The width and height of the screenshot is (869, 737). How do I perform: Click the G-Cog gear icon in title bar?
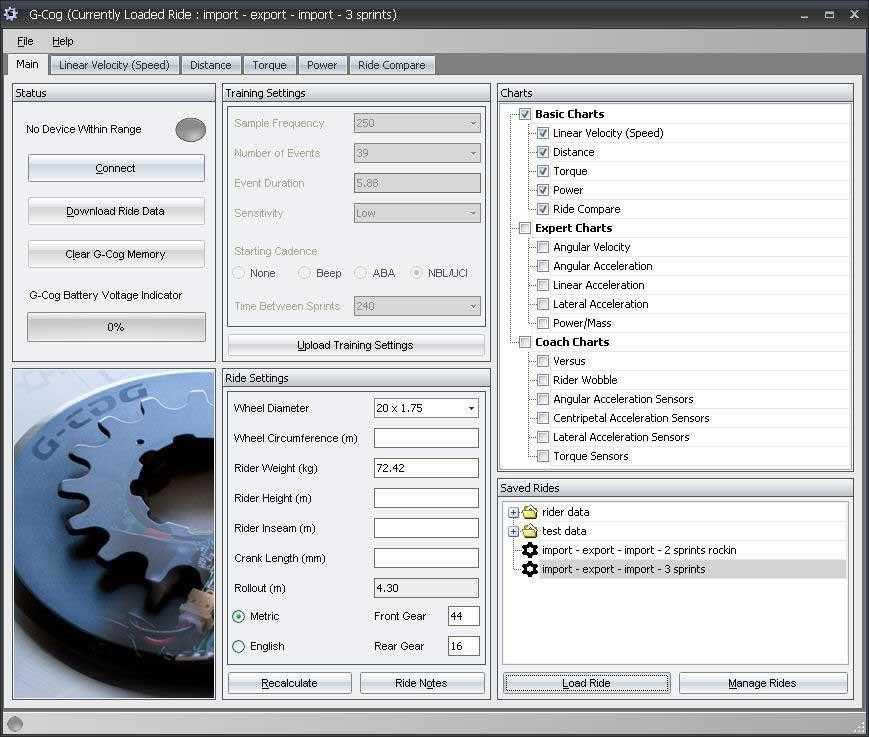pyautogui.click(x=11, y=14)
